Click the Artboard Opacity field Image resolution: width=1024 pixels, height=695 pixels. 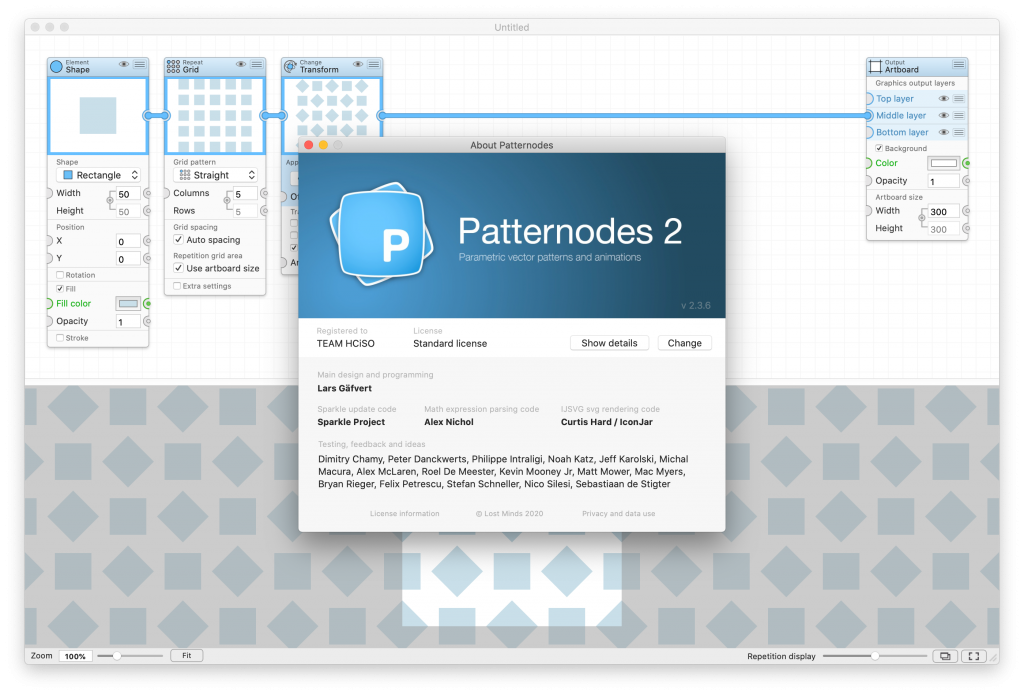(x=944, y=182)
